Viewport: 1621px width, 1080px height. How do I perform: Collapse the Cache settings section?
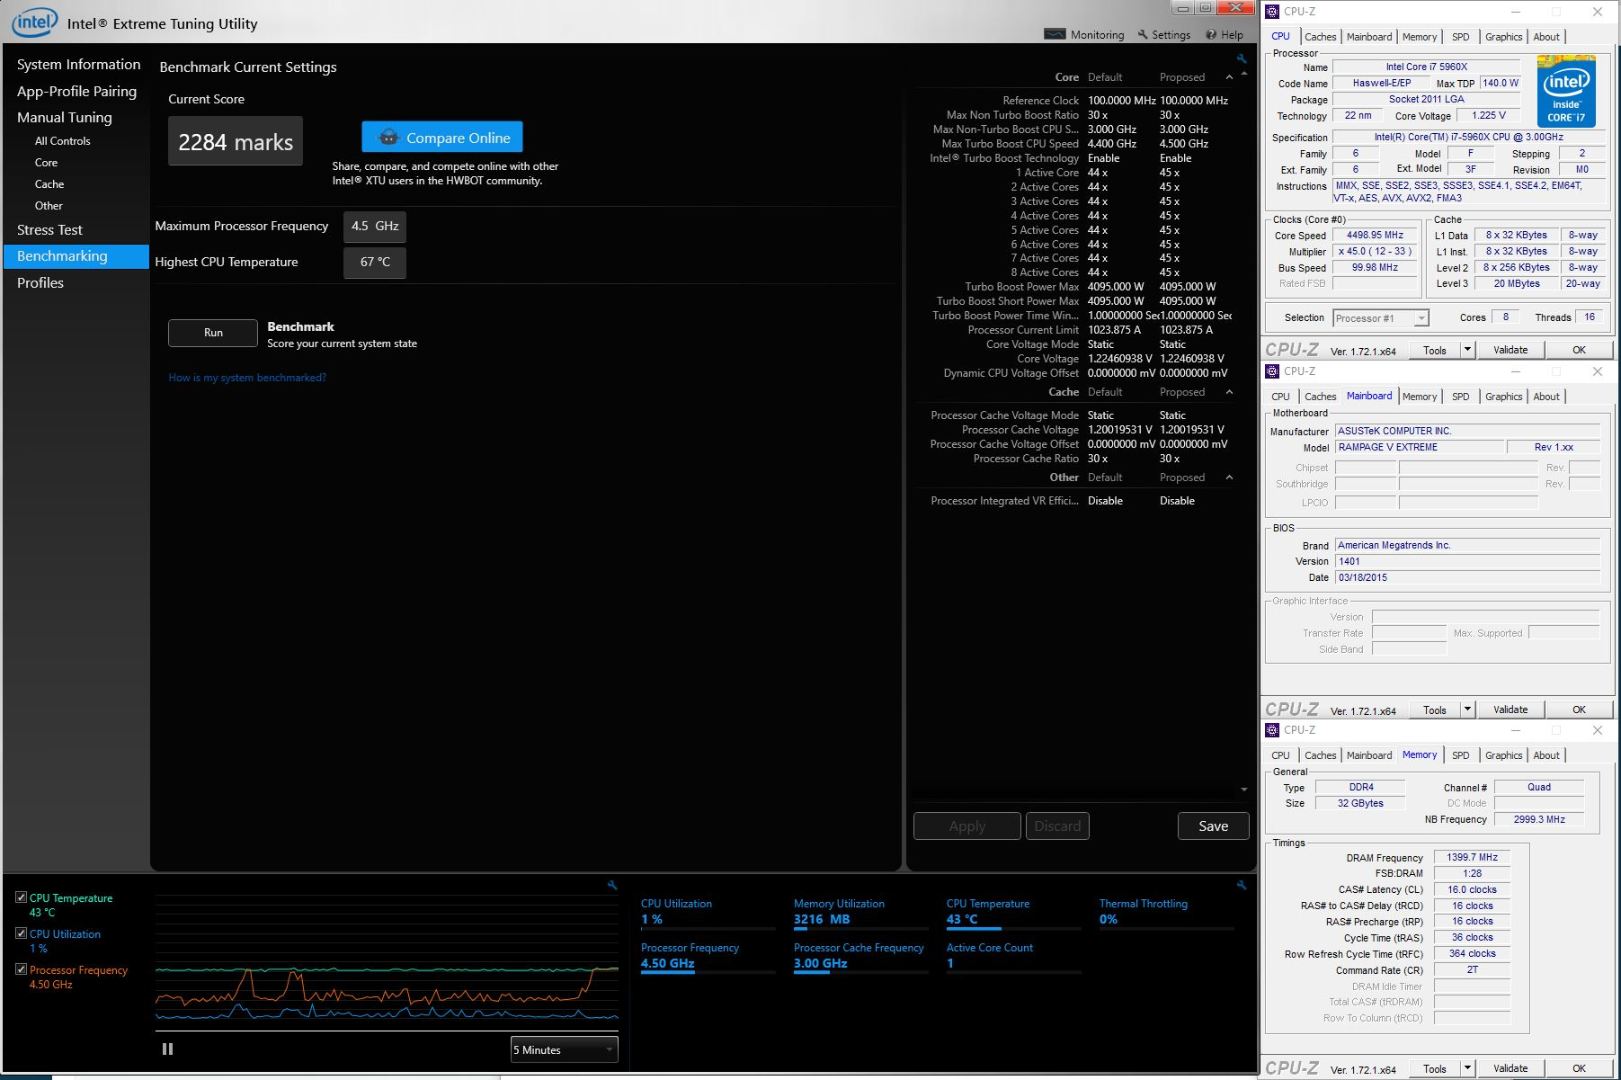1229,392
